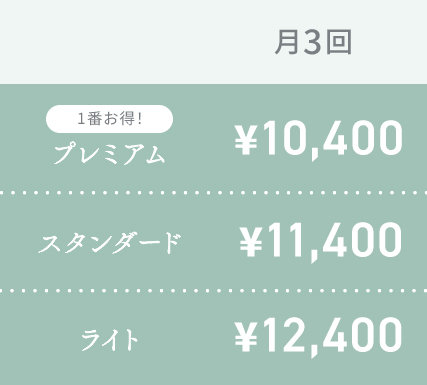Click the ム character of プレミアム
This screenshot has height=385, width=427.
(155, 155)
